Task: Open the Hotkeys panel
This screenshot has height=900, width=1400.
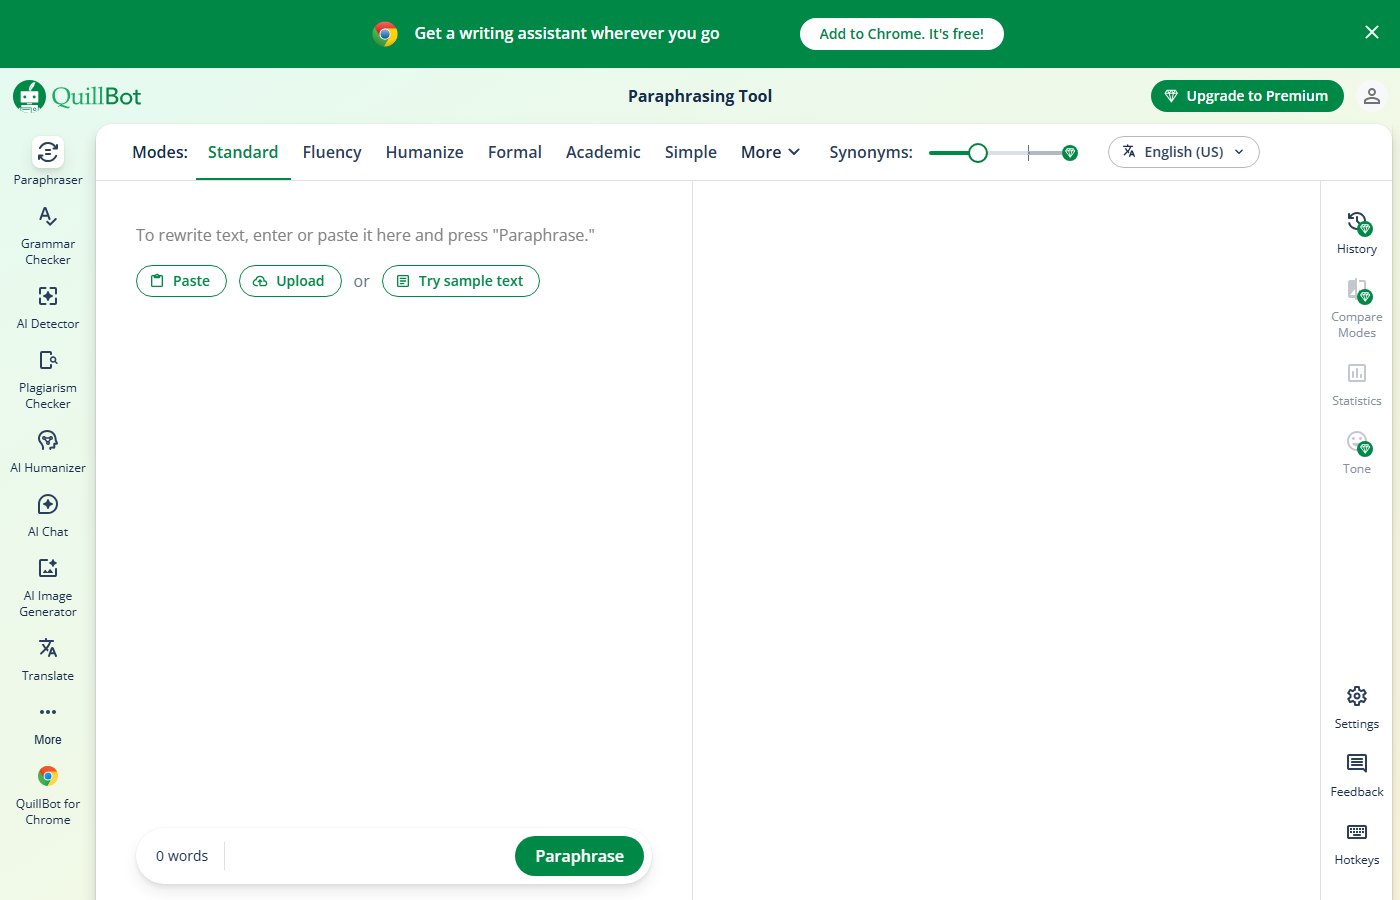Action: [1356, 842]
